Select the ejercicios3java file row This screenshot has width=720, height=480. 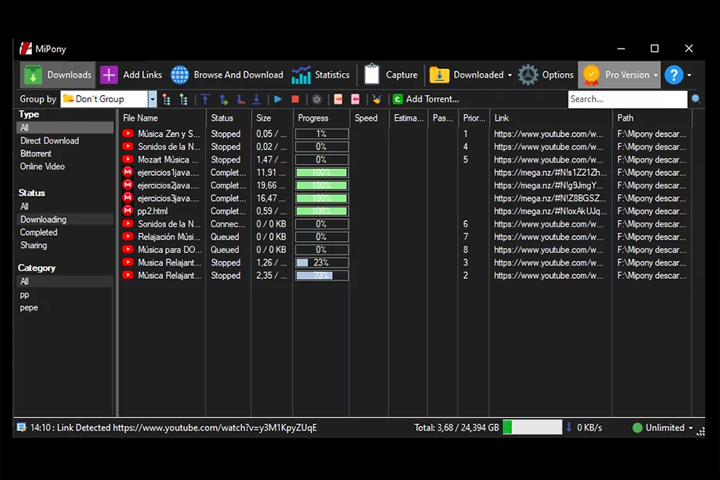click(x=404, y=198)
